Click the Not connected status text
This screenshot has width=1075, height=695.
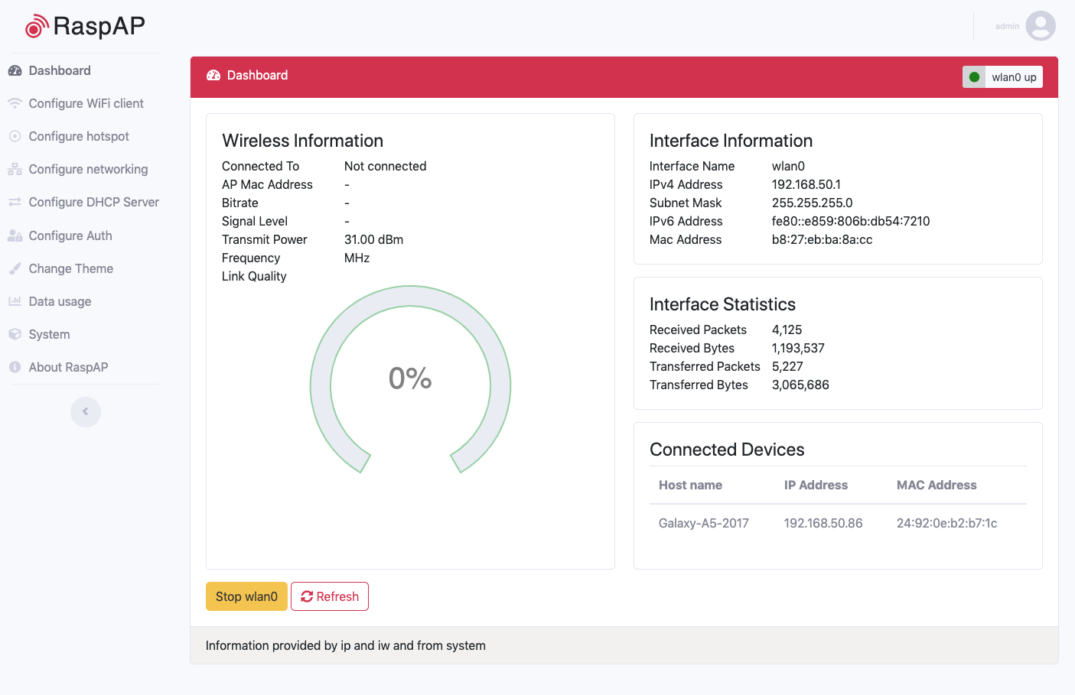[385, 166]
